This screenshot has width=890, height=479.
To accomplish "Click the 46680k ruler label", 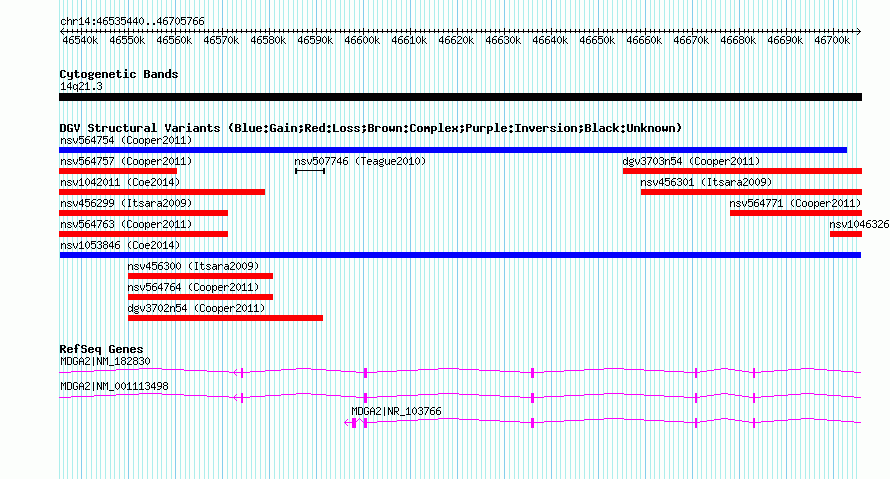I will (738, 40).
